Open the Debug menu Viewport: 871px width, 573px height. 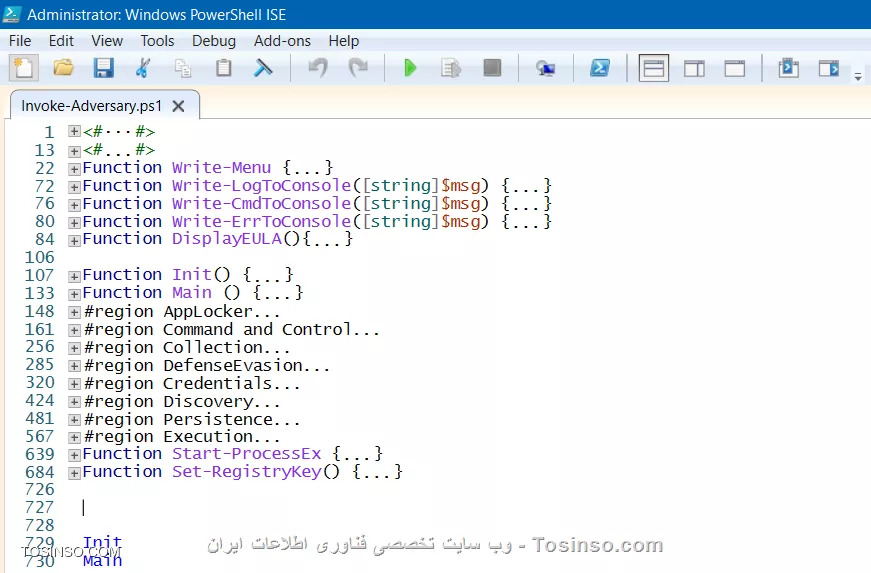[x=214, y=41]
